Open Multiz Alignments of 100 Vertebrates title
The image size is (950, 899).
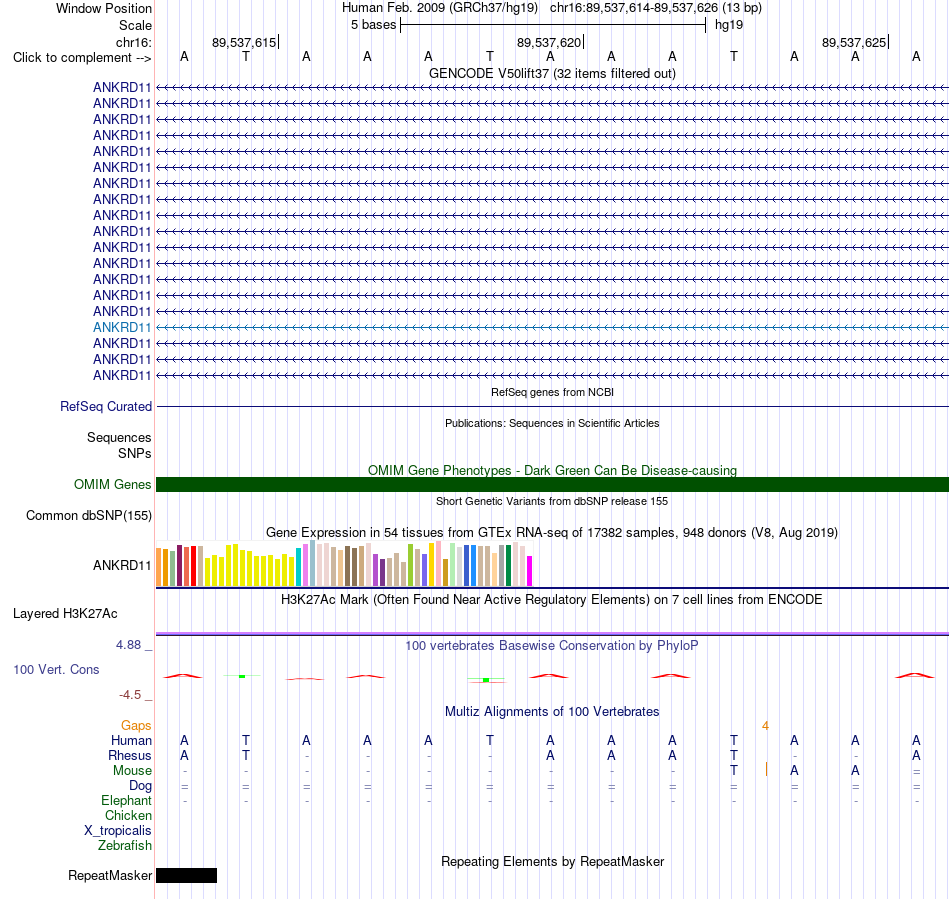click(x=552, y=712)
